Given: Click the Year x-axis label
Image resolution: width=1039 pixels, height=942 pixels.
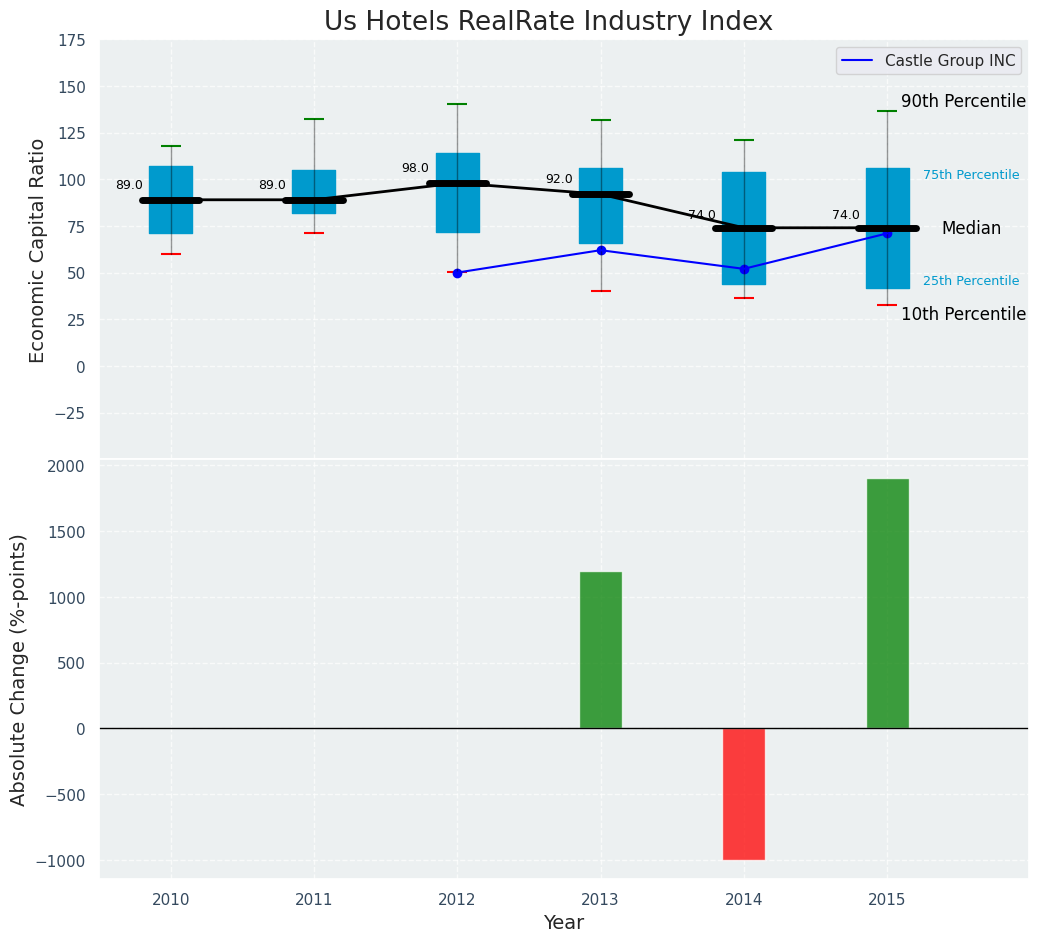Looking at the screenshot, I should tap(563, 923).
